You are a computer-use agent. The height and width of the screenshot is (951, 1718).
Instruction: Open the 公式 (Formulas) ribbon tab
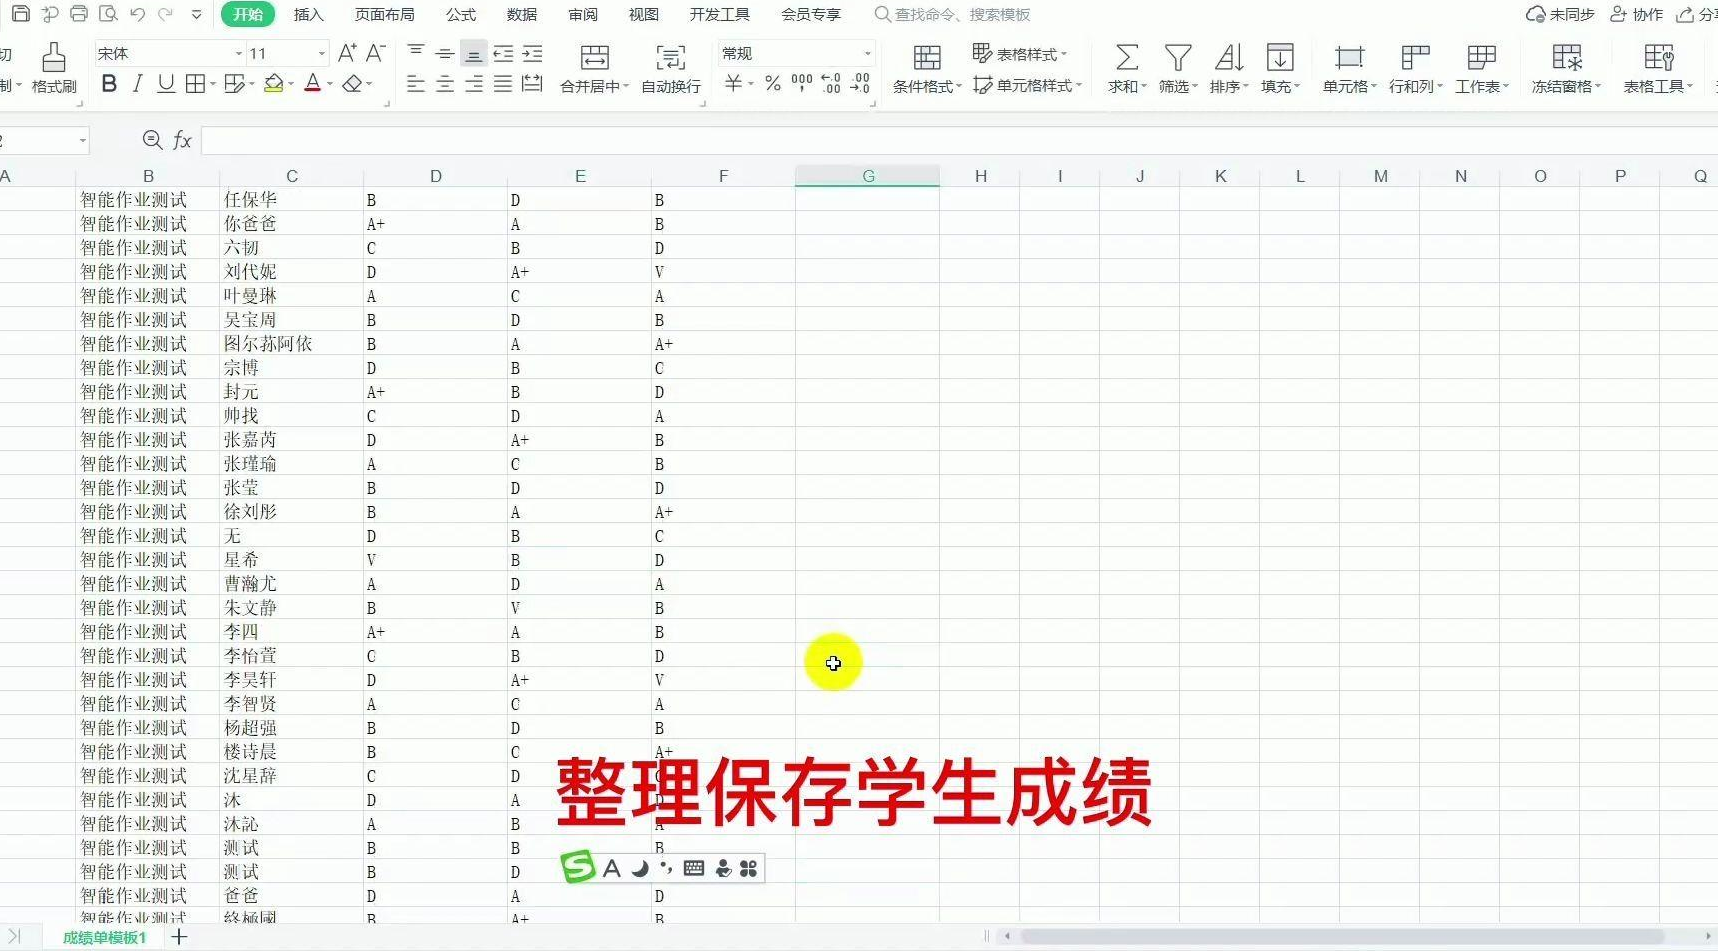(461, 14)
